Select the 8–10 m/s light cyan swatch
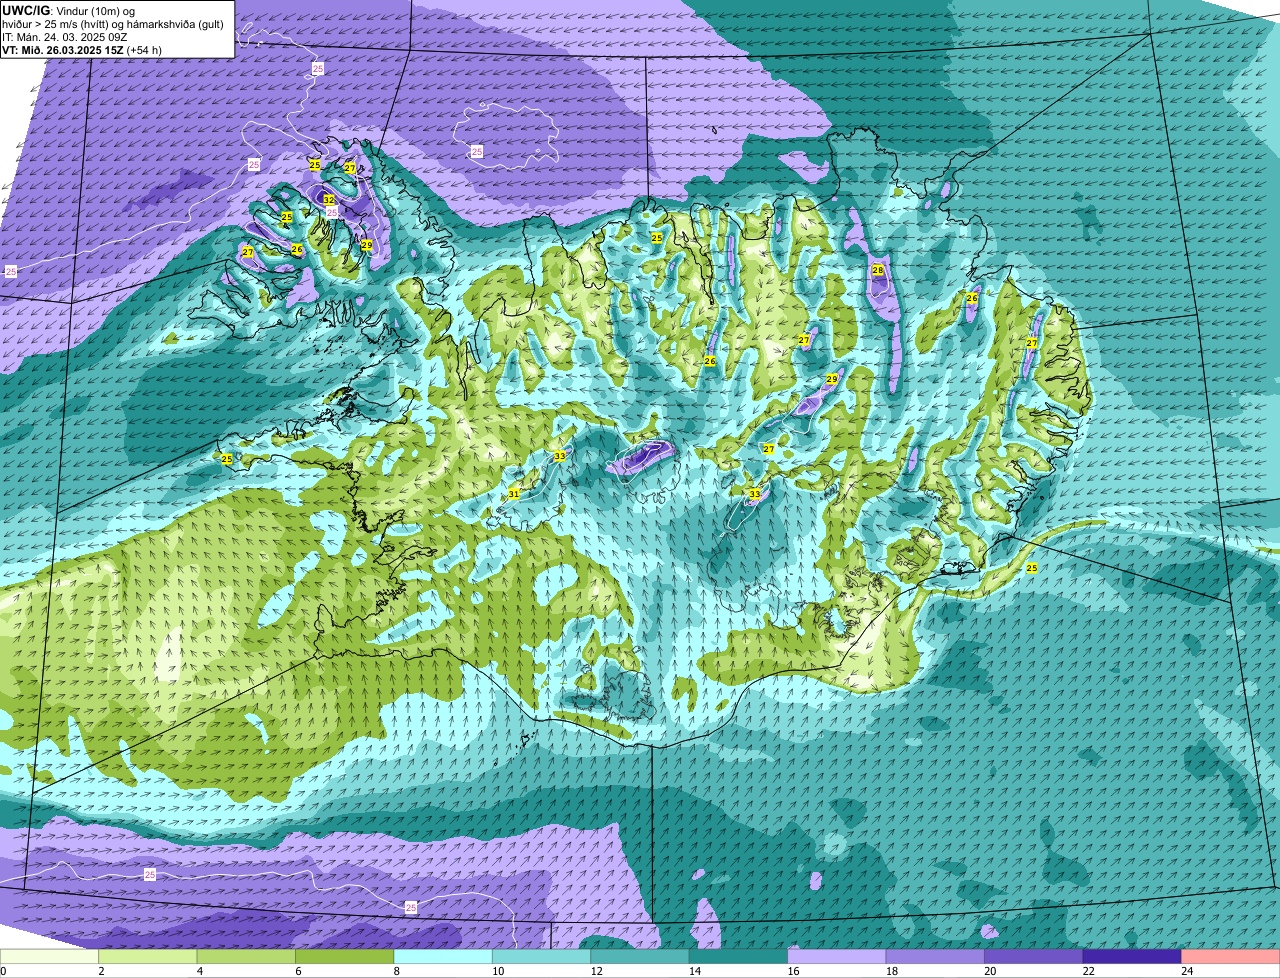This screenshot has width=1280, height=978. (444, 957)
